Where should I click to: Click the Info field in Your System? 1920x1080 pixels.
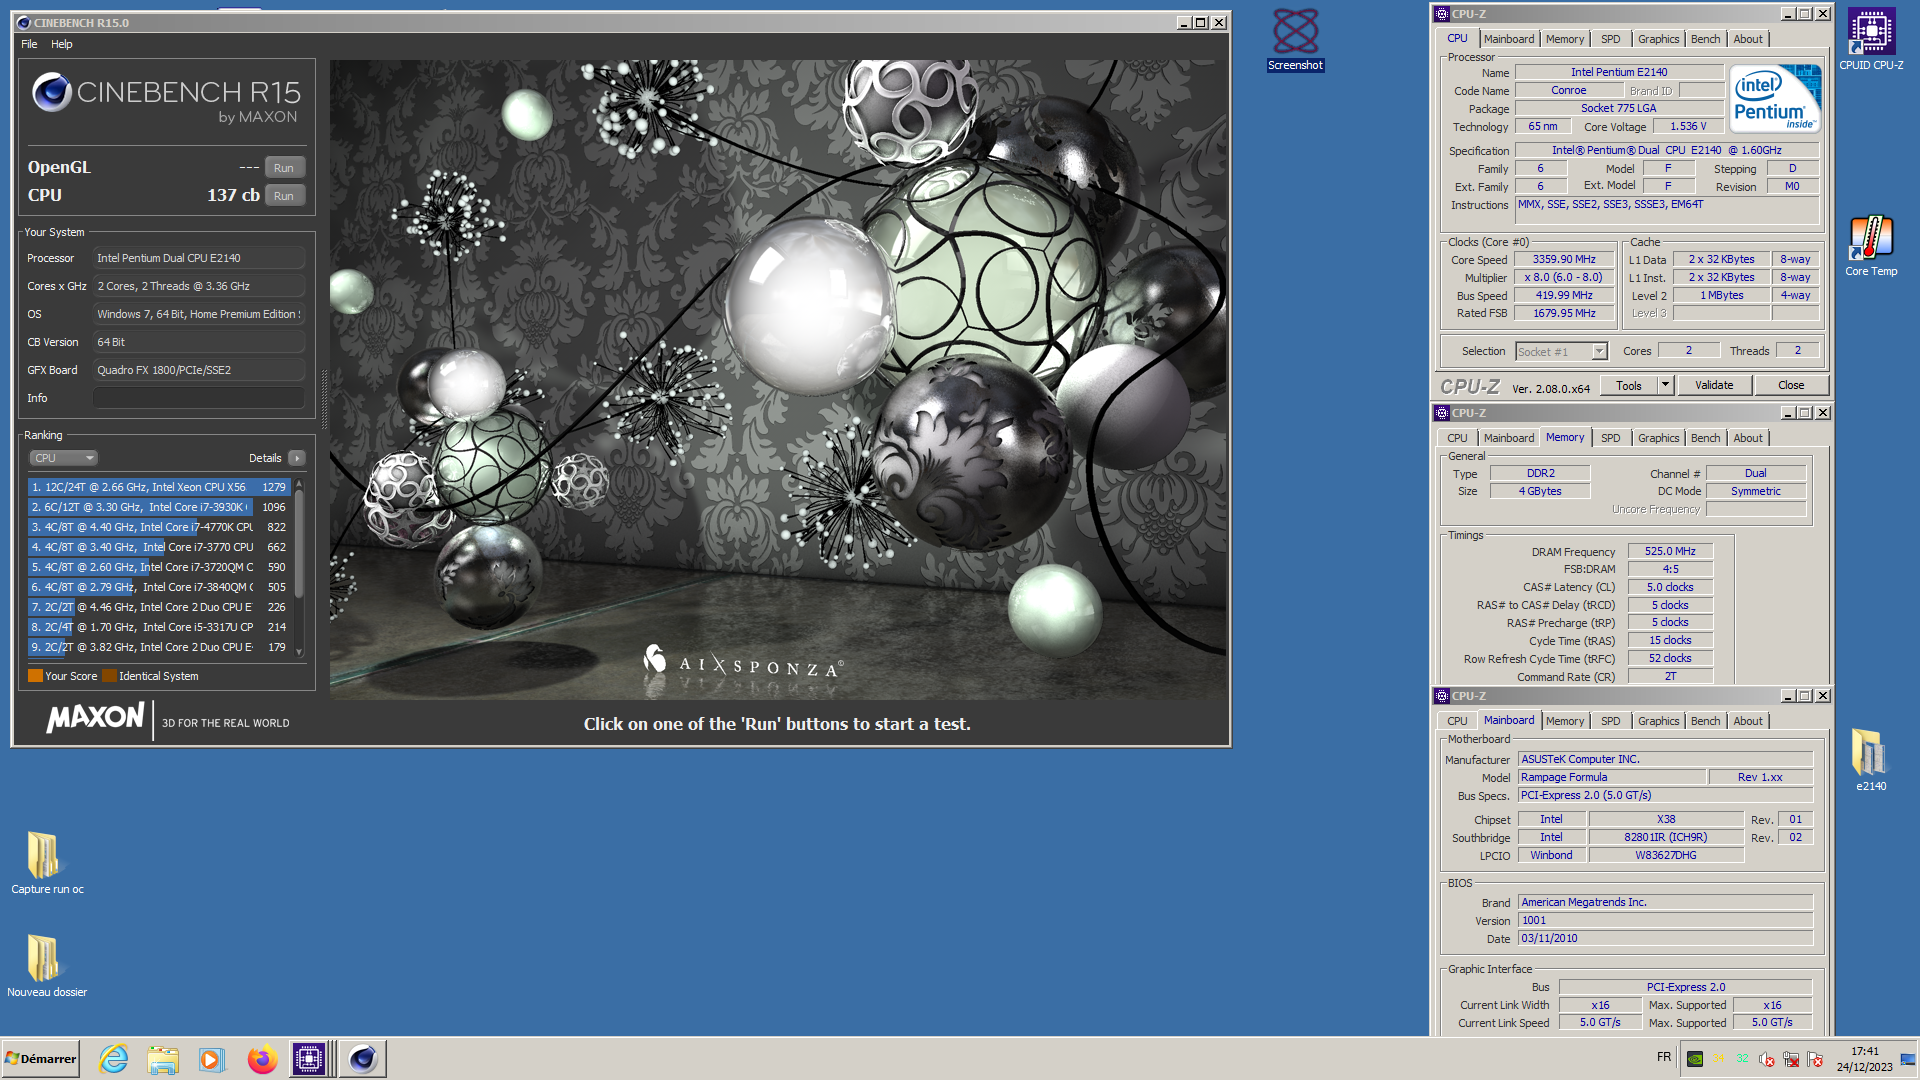tap(199, 398)
